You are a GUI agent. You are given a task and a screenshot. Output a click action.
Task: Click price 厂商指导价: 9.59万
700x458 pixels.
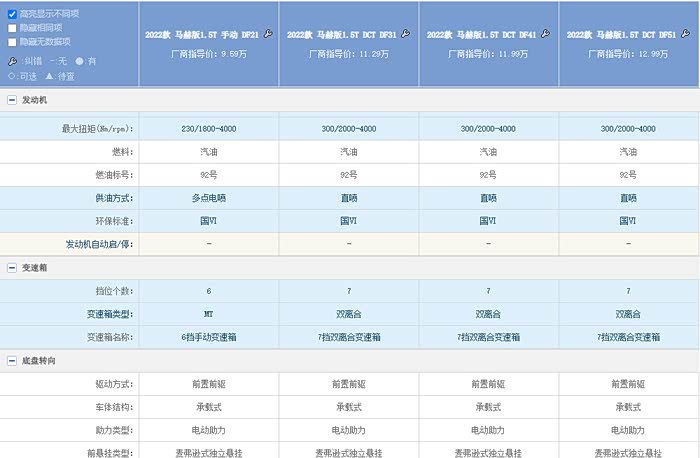coord(208,54)
